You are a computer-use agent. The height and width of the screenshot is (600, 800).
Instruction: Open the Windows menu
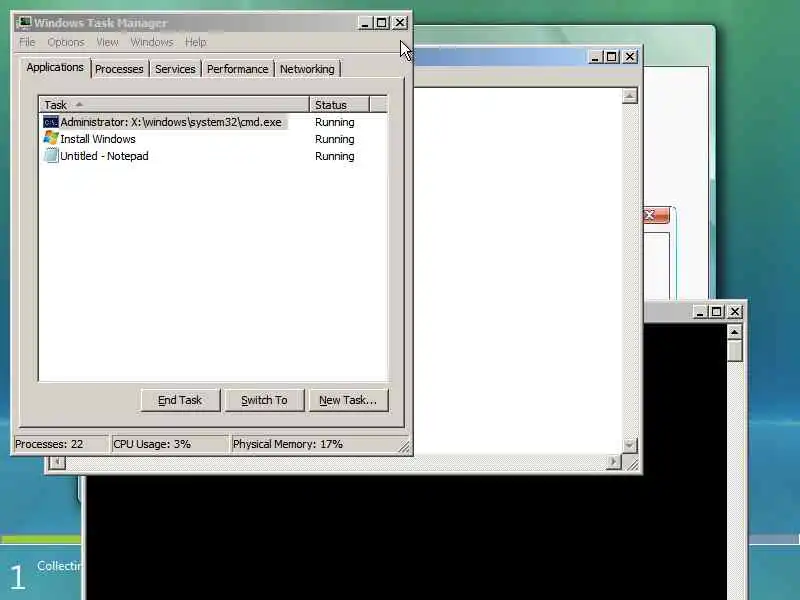tap(152, 42)
